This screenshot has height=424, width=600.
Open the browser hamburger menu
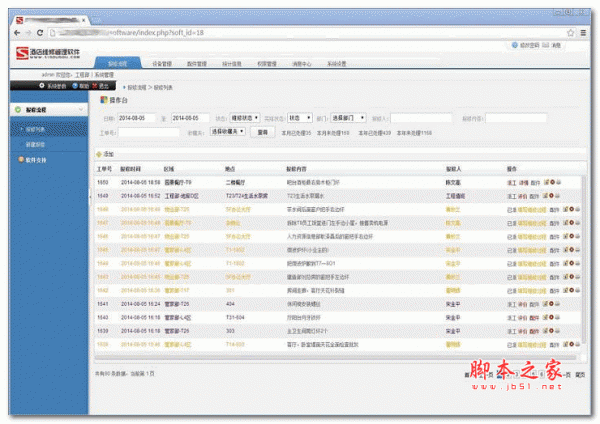tap(583, 33)
